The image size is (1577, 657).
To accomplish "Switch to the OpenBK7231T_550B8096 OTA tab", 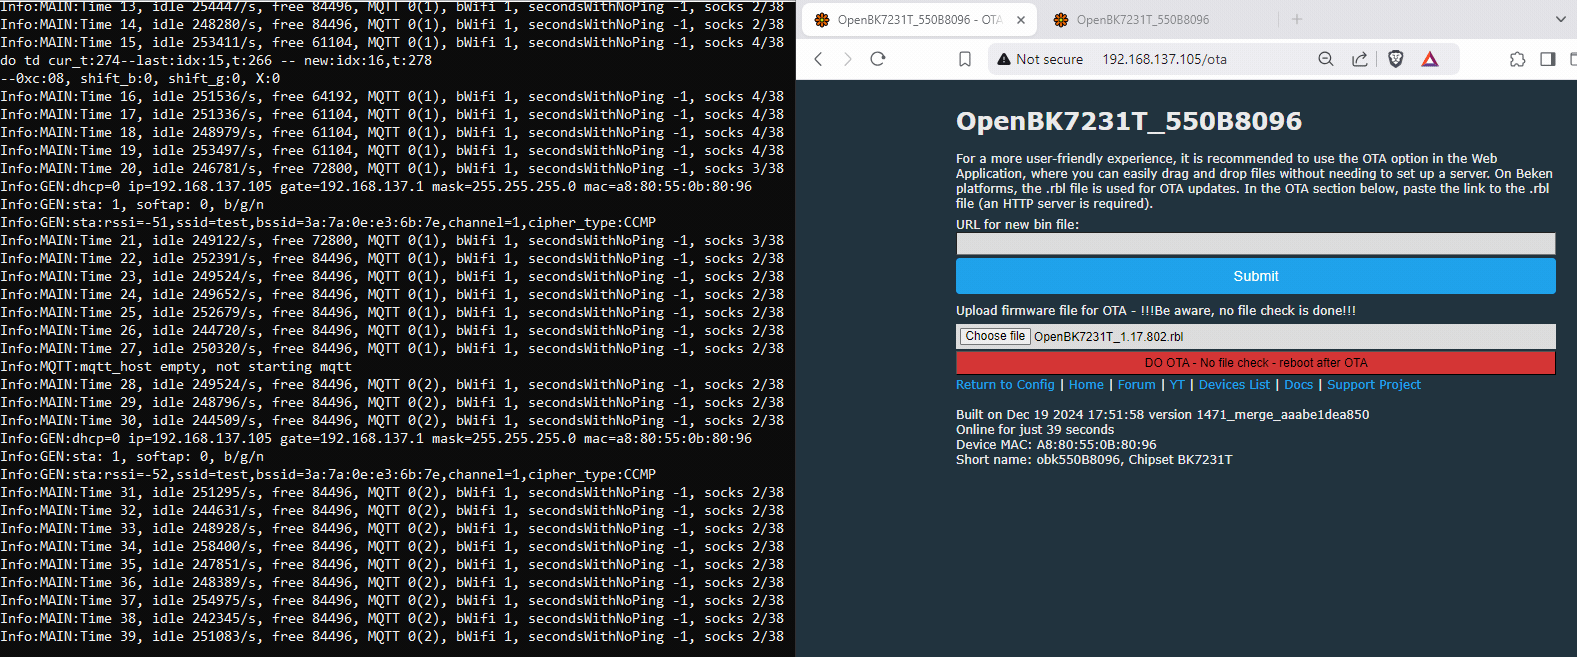I will (x=919, y=19).
